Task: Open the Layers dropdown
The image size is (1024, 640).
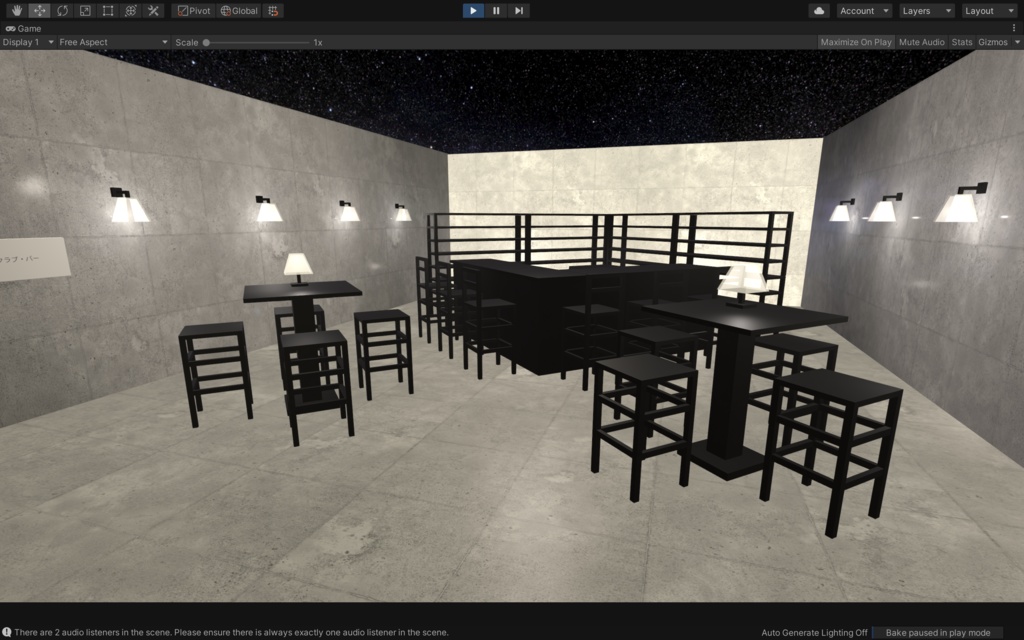Action: 925,10
